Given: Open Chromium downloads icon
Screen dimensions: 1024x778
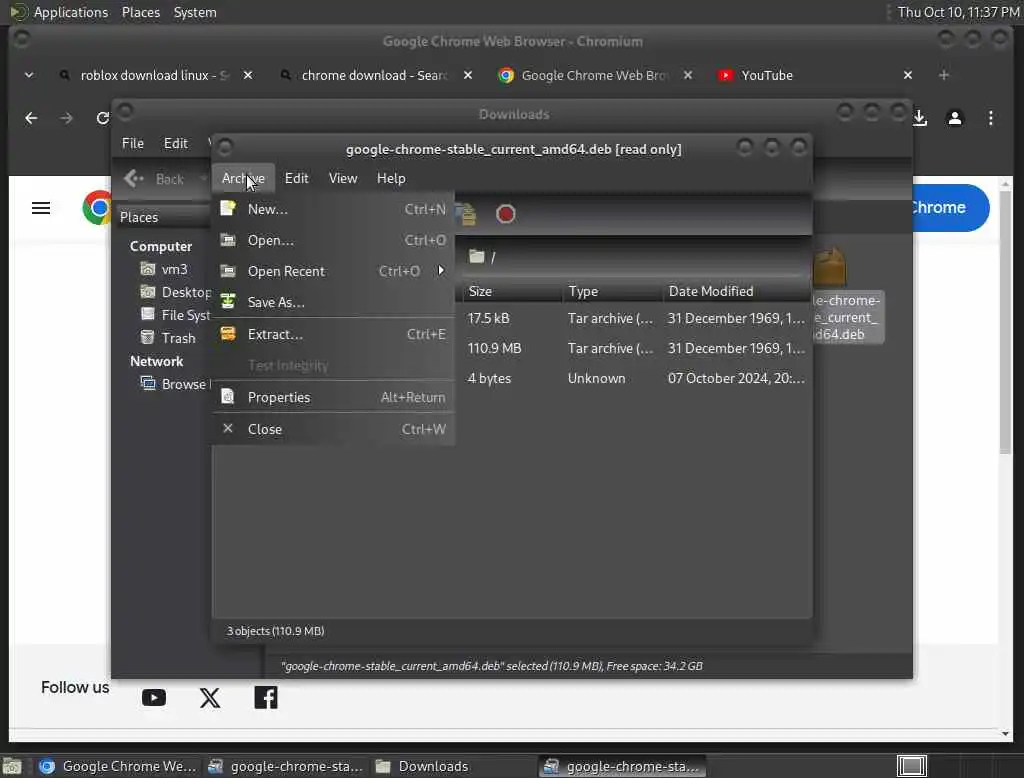Looking at the screenshot, I should pos(920,118).
